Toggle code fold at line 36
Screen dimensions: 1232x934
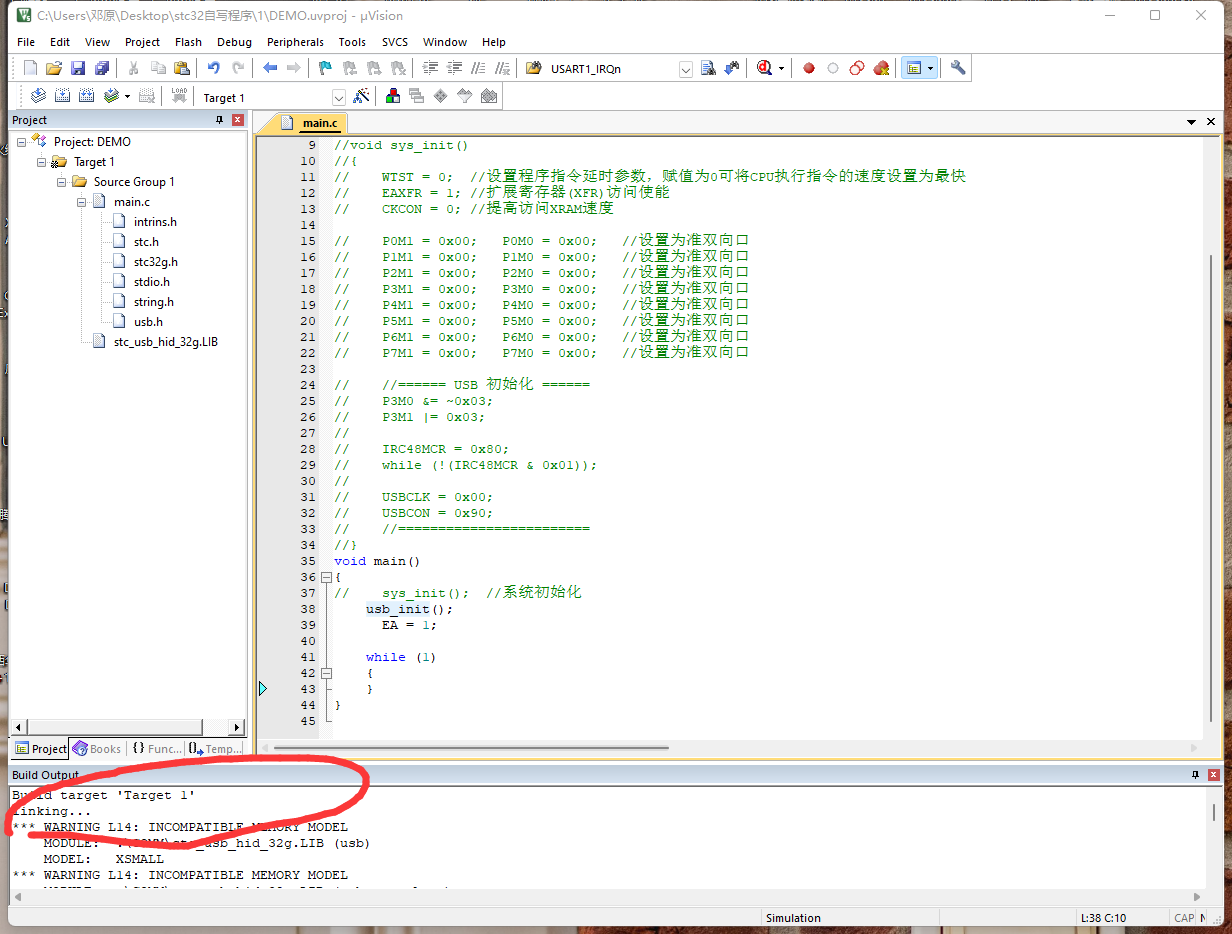pyautogui.click(x=326, y=577)
